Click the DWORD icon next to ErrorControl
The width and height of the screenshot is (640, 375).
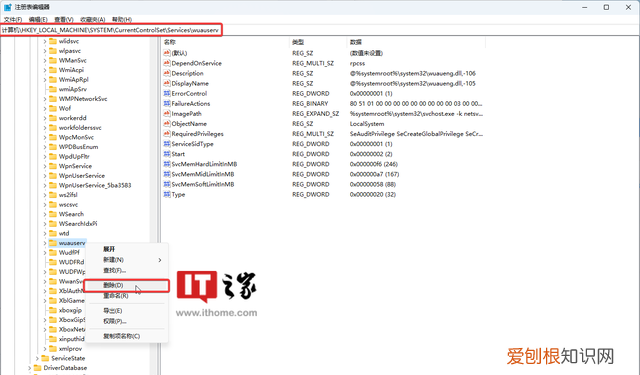pos(167,93)
